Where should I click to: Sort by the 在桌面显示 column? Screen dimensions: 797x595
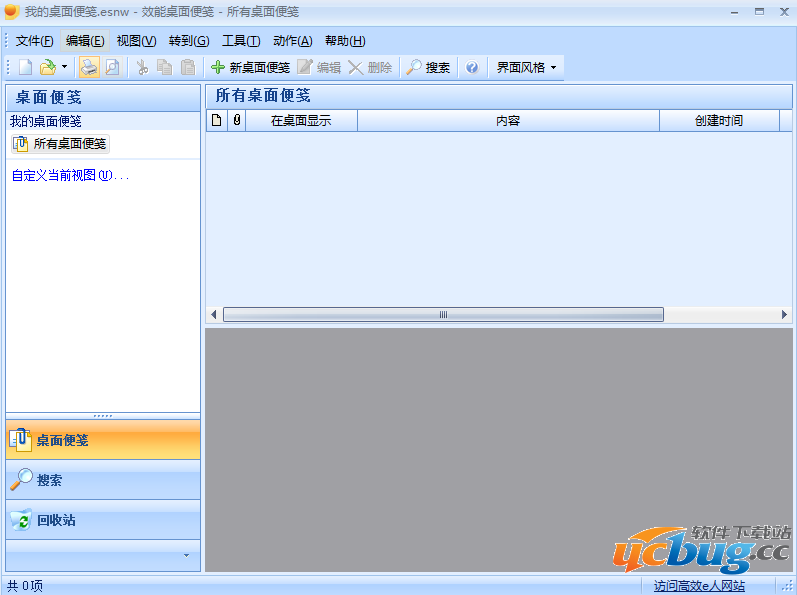[x=301, y=120]
